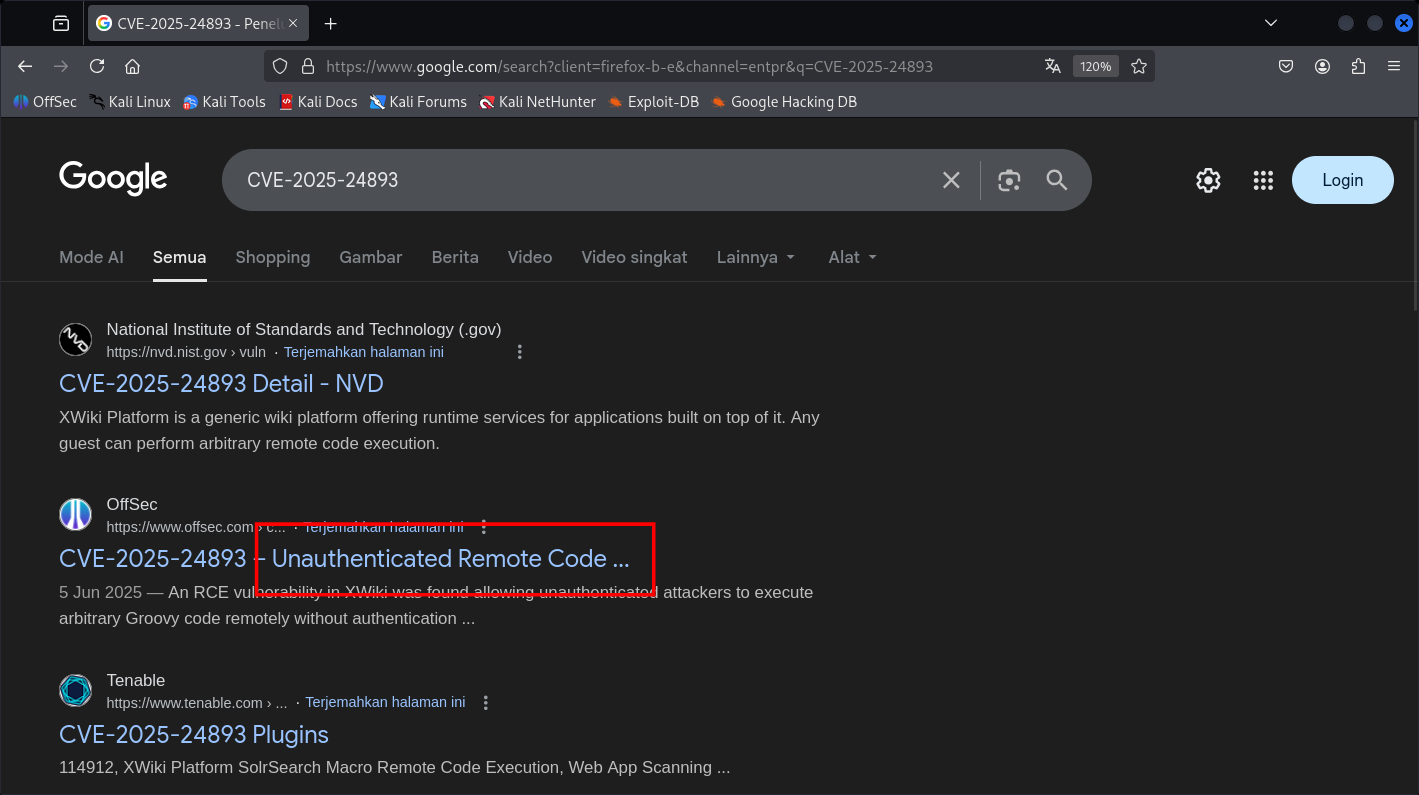The image size is (1419, 795).
Task: Reload the current page
Action: coord(97,66)
